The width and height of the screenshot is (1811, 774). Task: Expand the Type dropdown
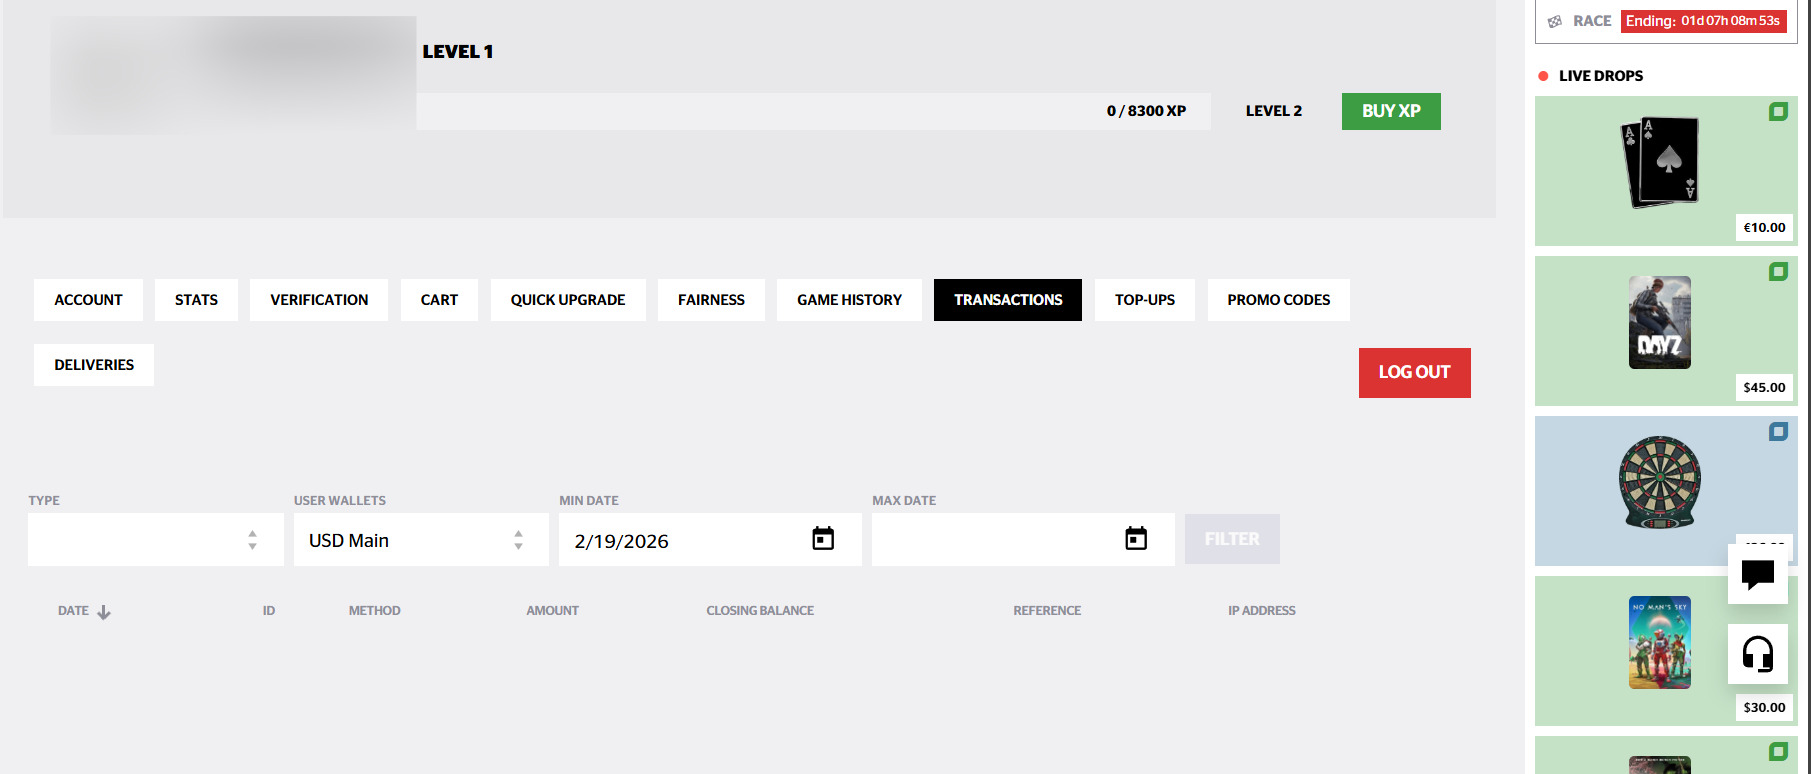point(155,540)
